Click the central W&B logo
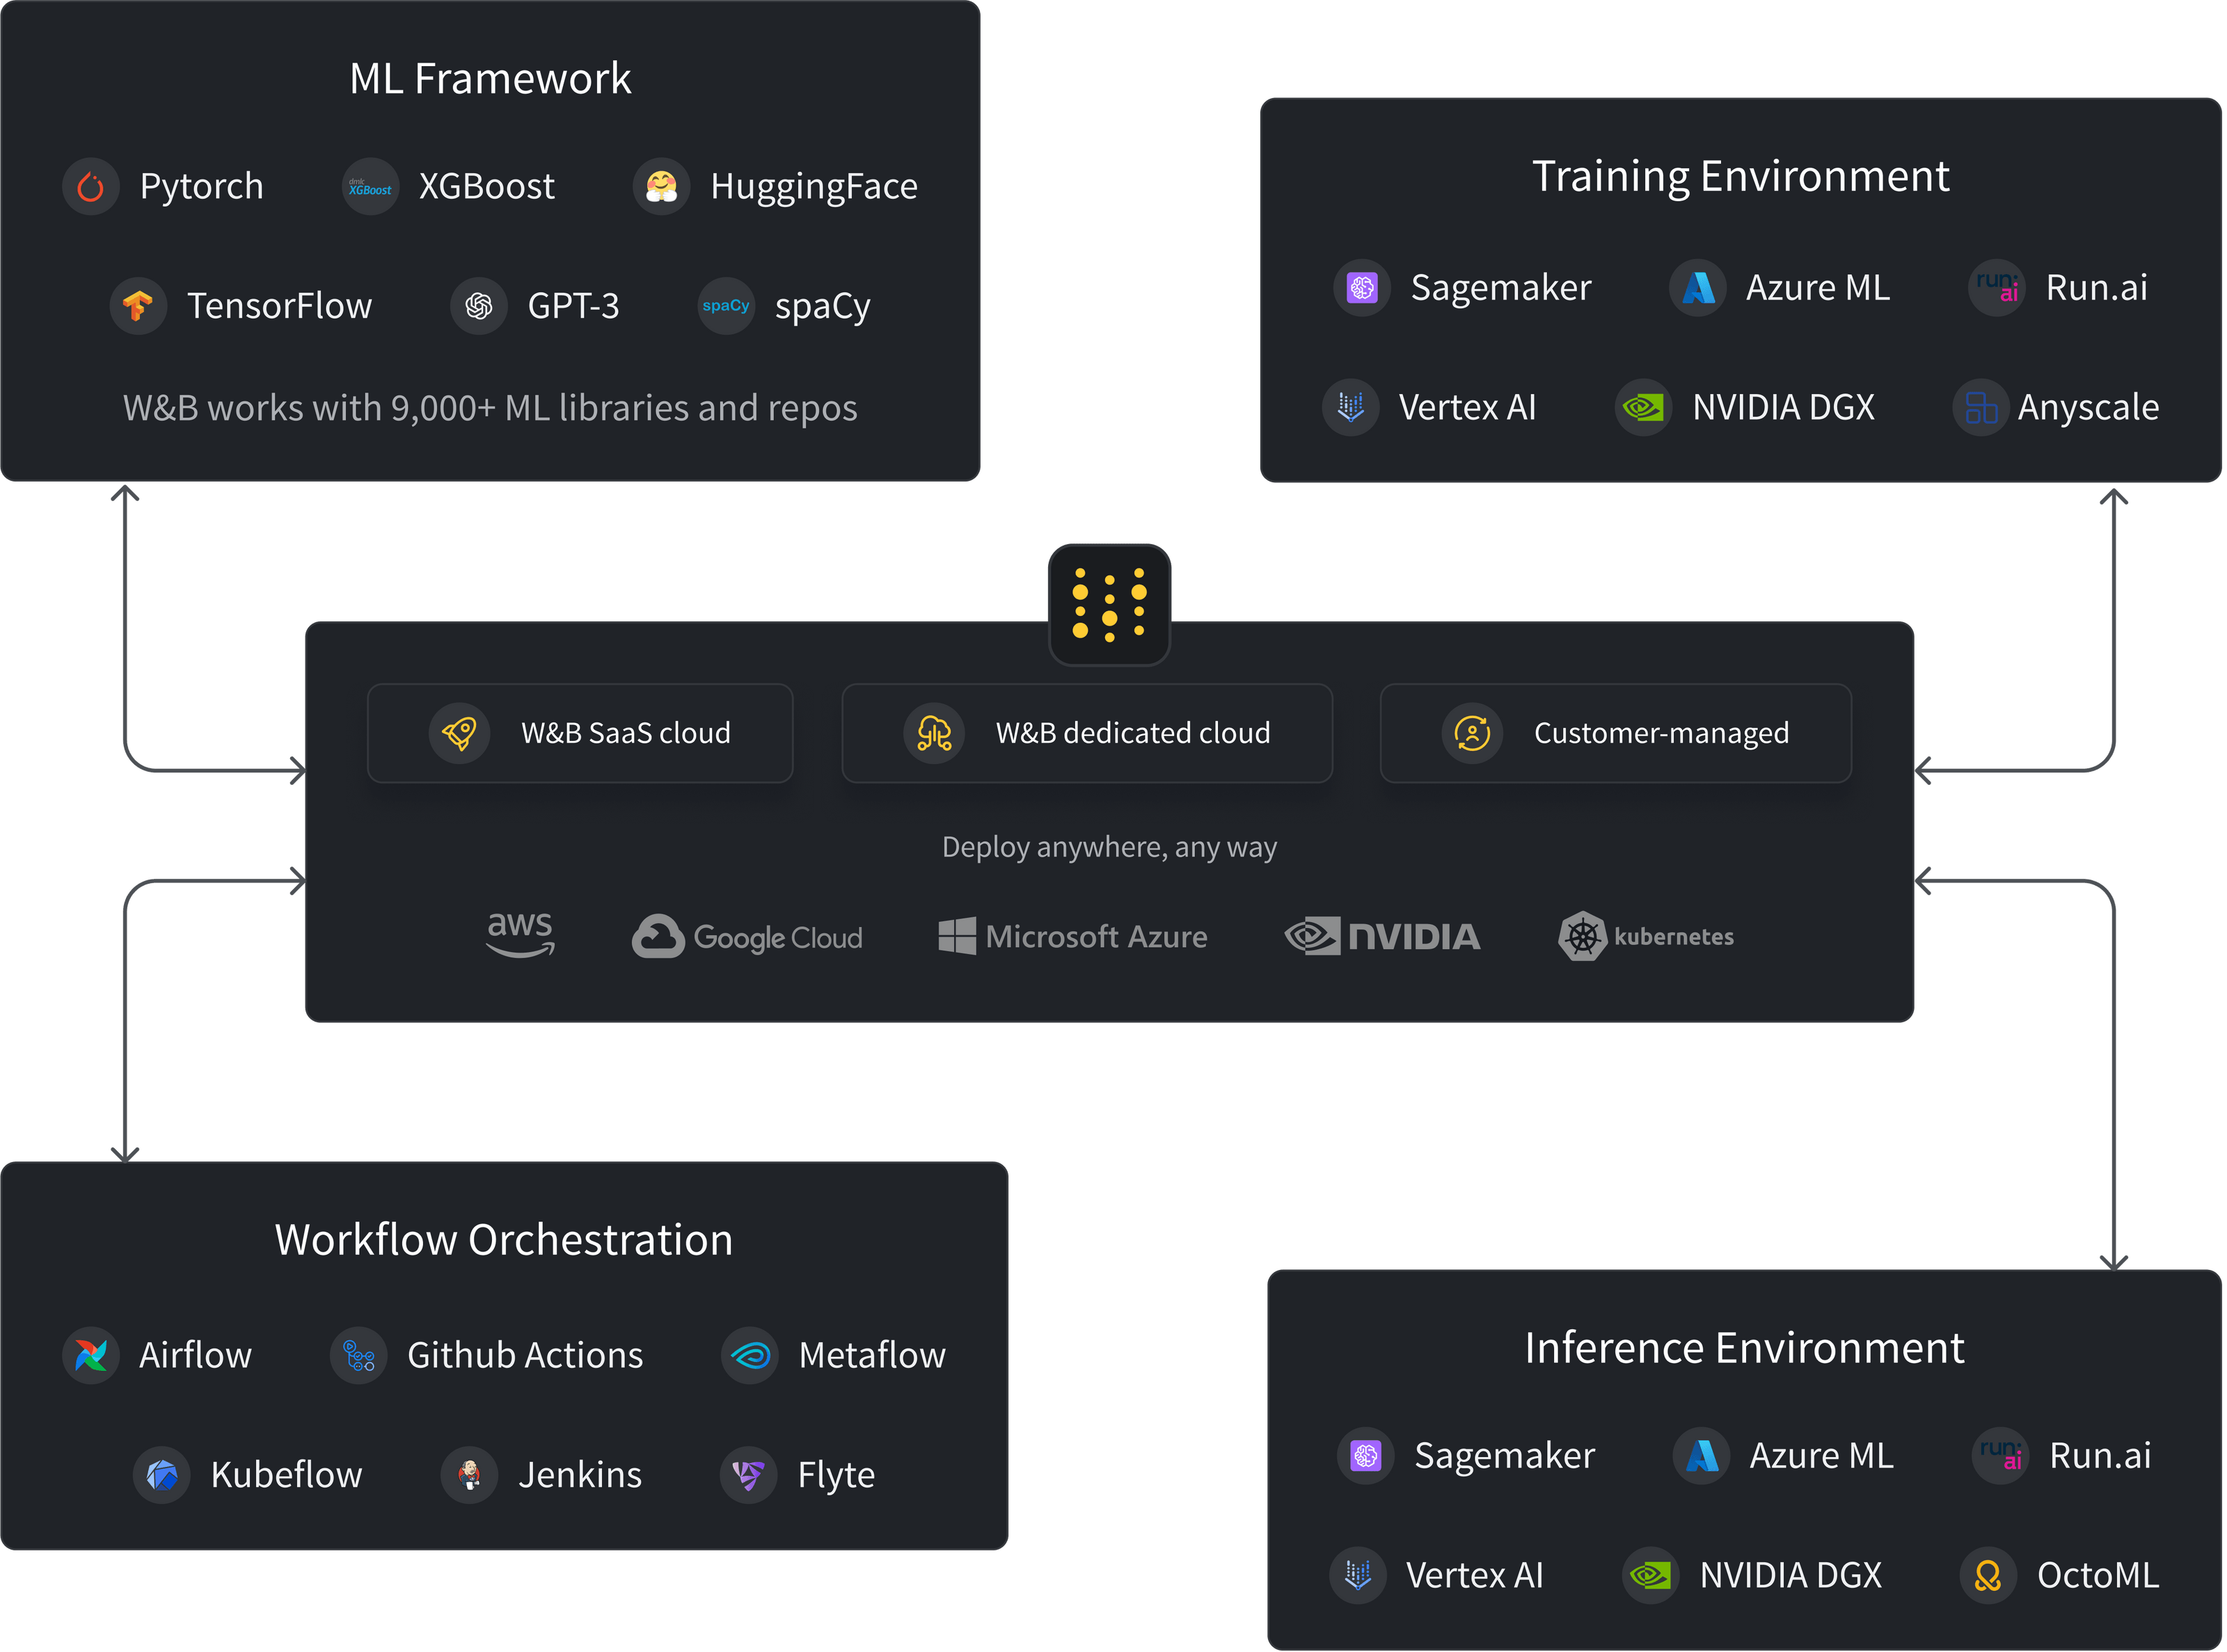The image size is (2227, 1652). click(x=1110, y=604)
